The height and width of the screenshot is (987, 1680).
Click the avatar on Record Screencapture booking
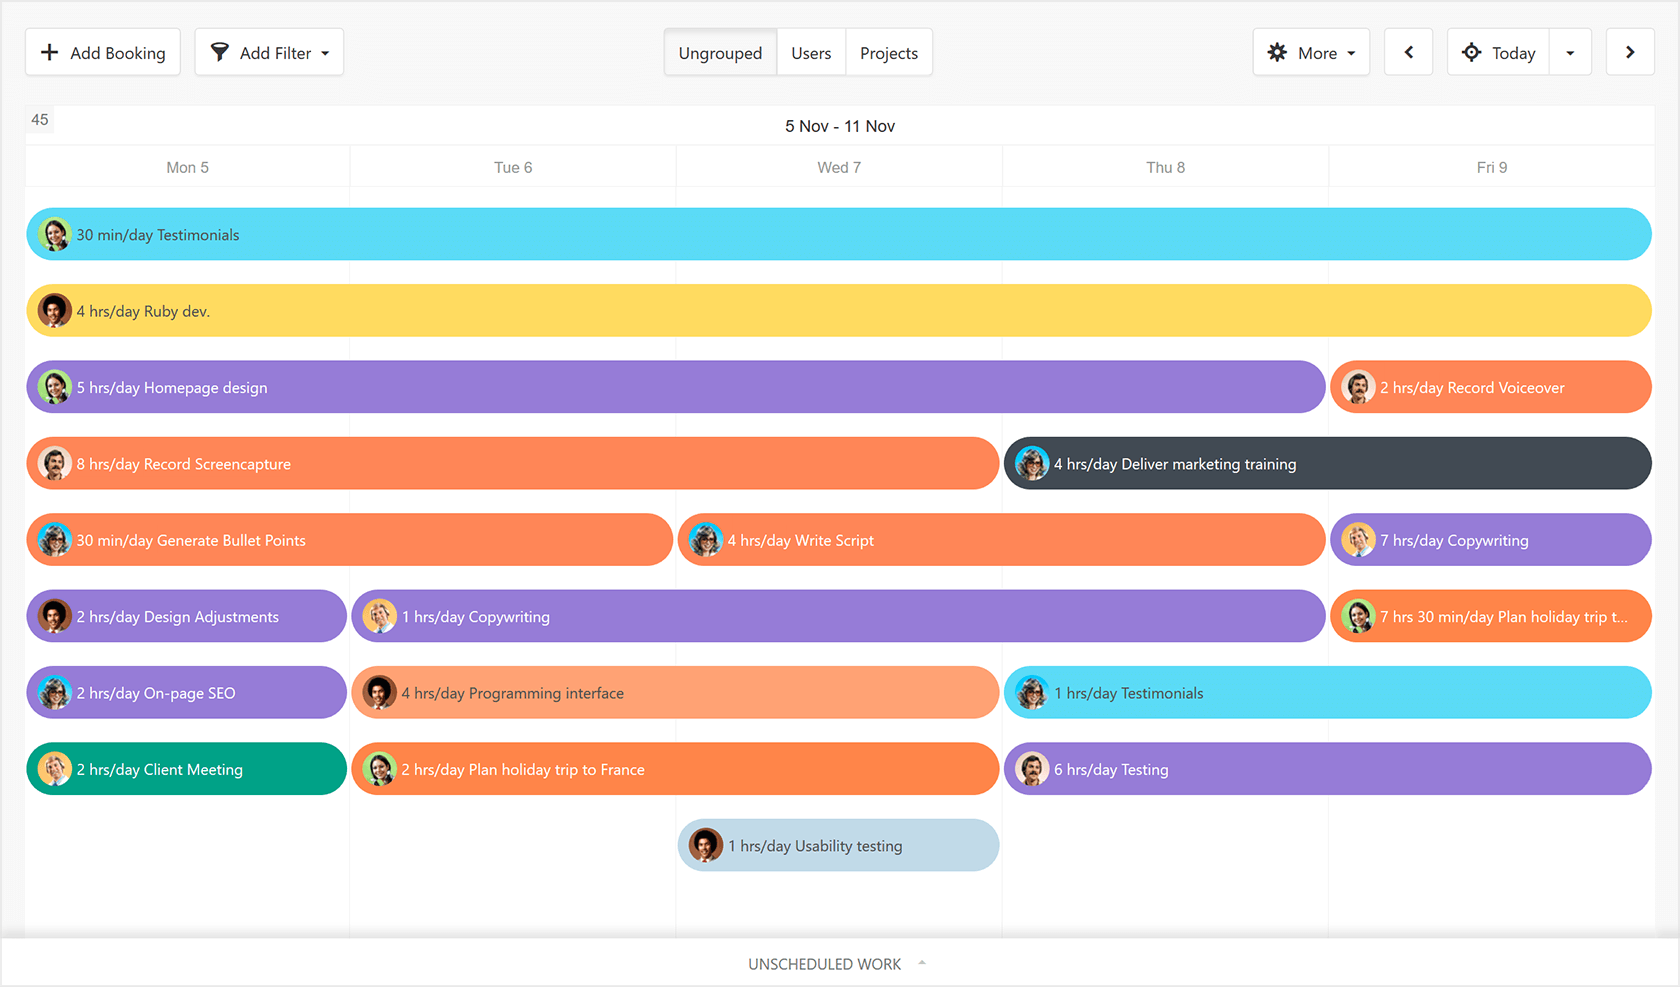click(56, 463)
